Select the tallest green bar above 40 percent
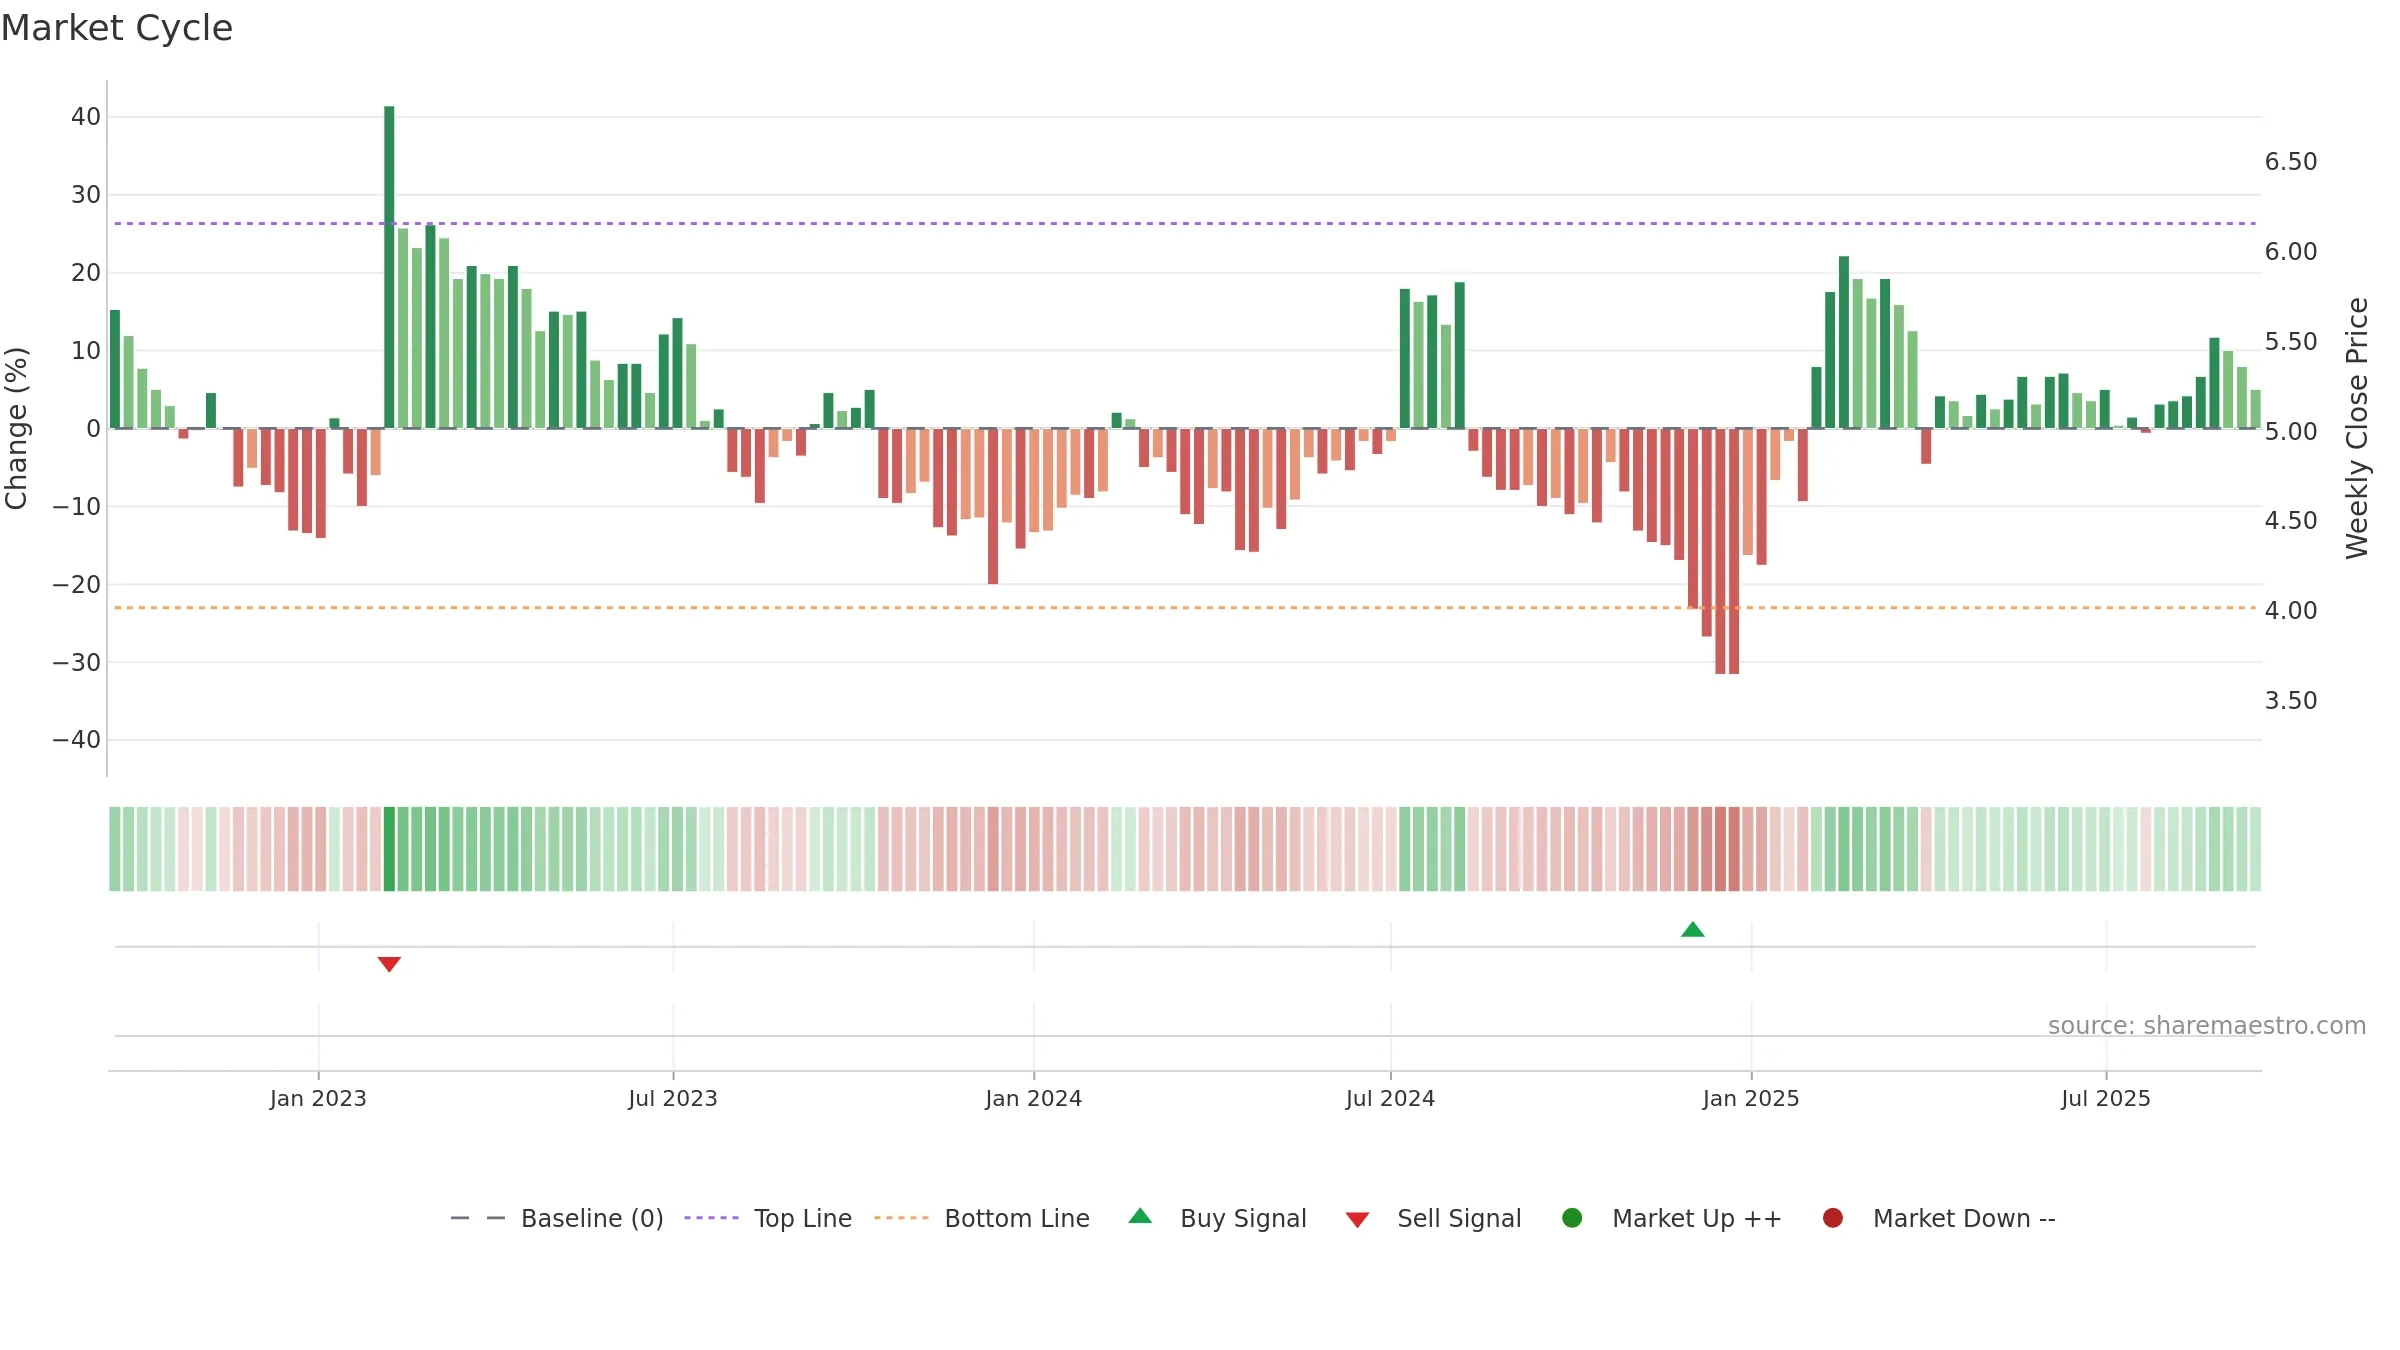Viewport: 2400px width, 1350px height. 389,267
